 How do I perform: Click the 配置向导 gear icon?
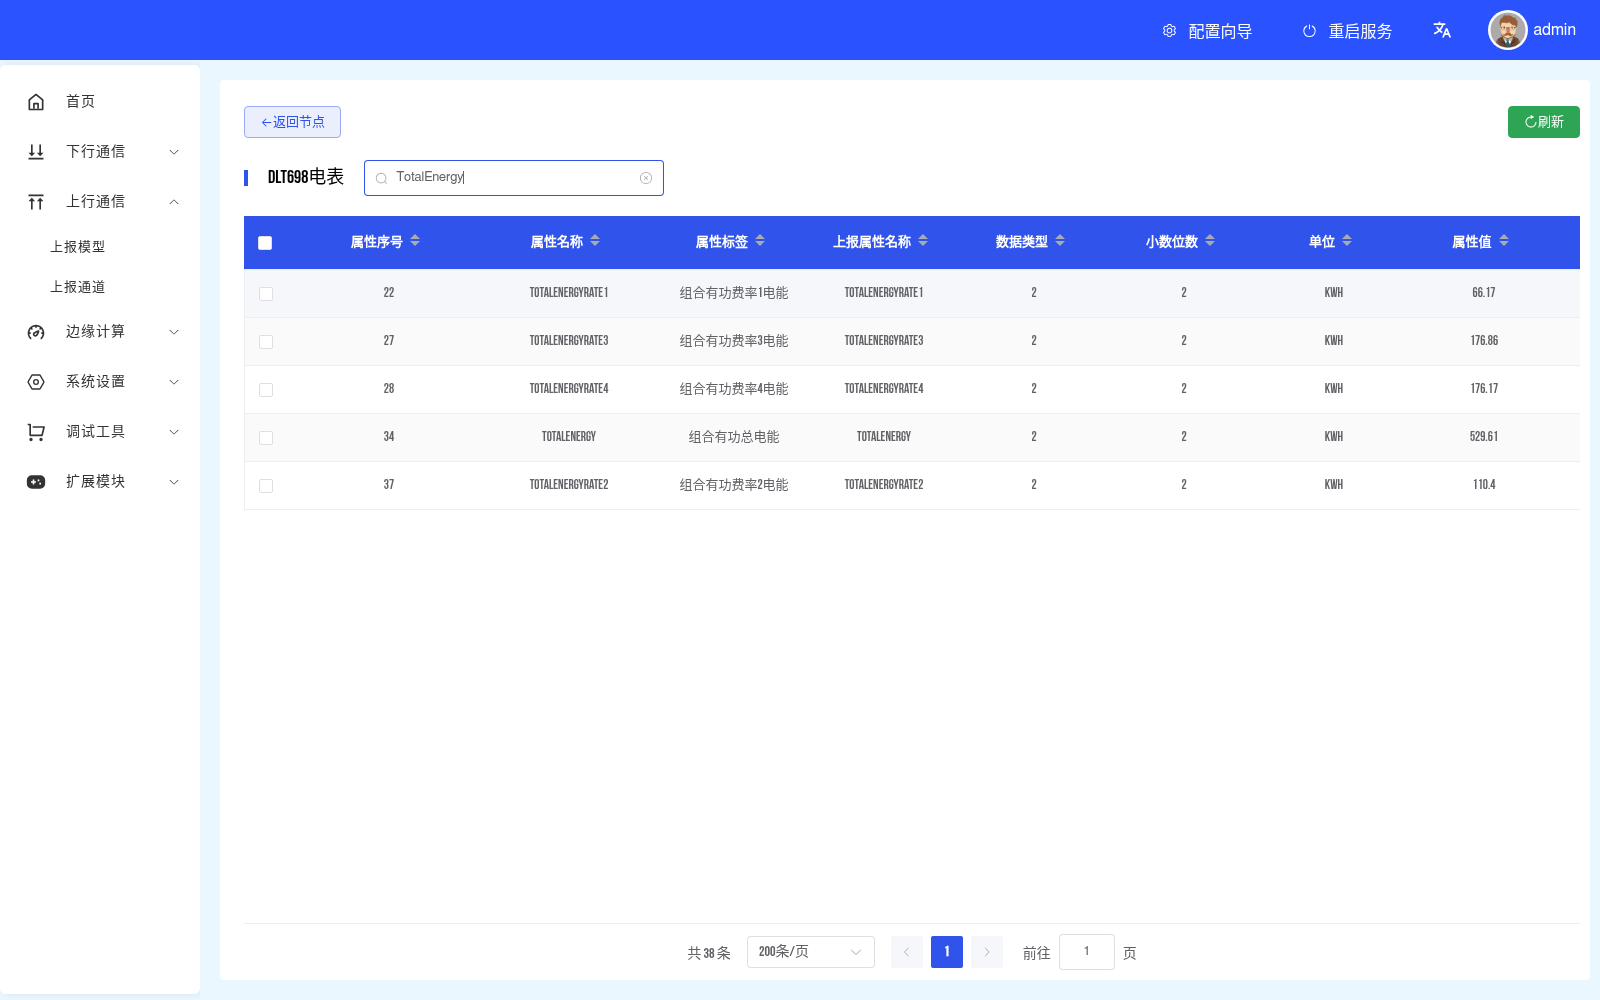tap(1169, 31)
